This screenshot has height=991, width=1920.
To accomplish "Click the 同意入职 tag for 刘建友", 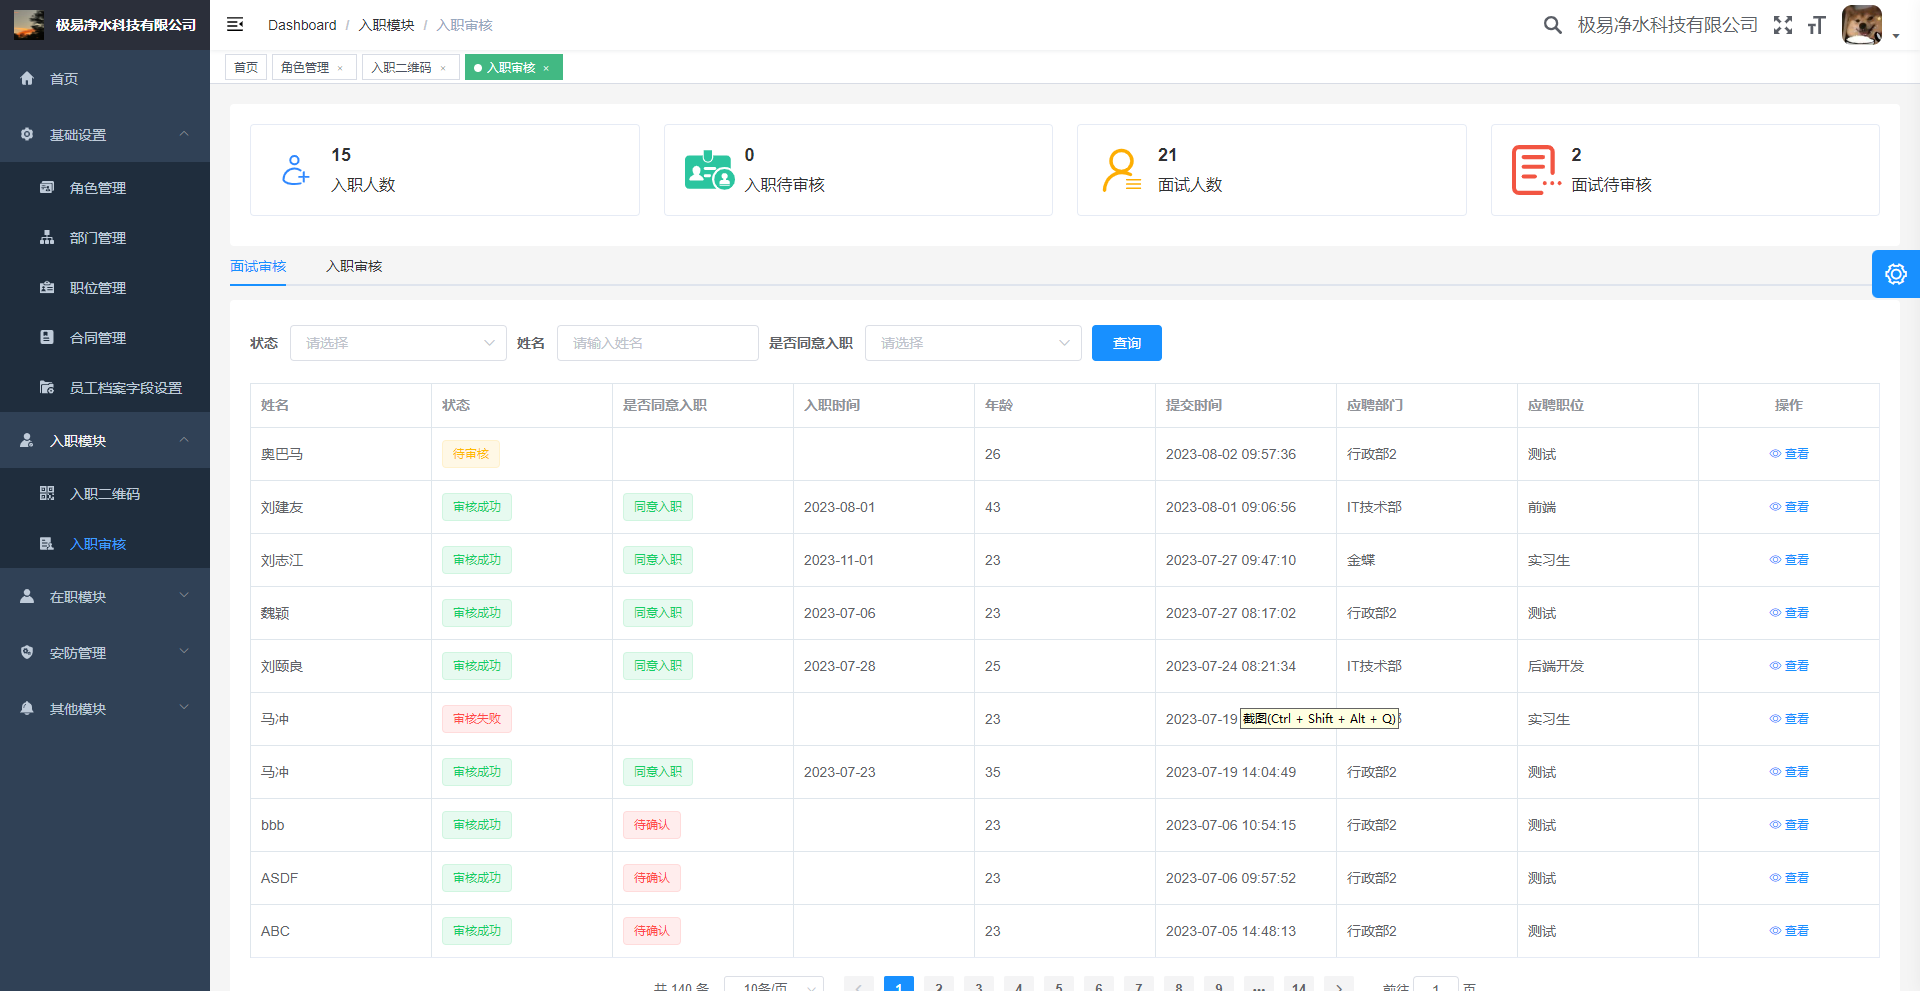I will coord(658,507).
